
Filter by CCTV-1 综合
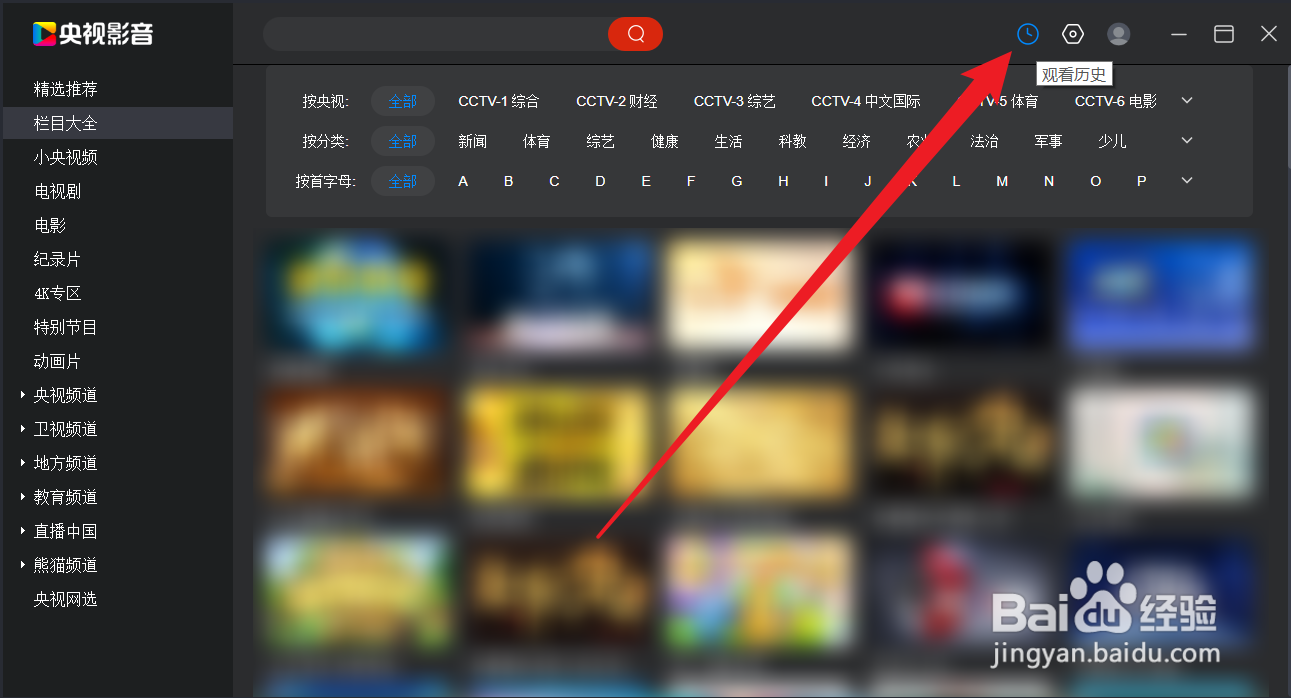click(x=499, y=101)
